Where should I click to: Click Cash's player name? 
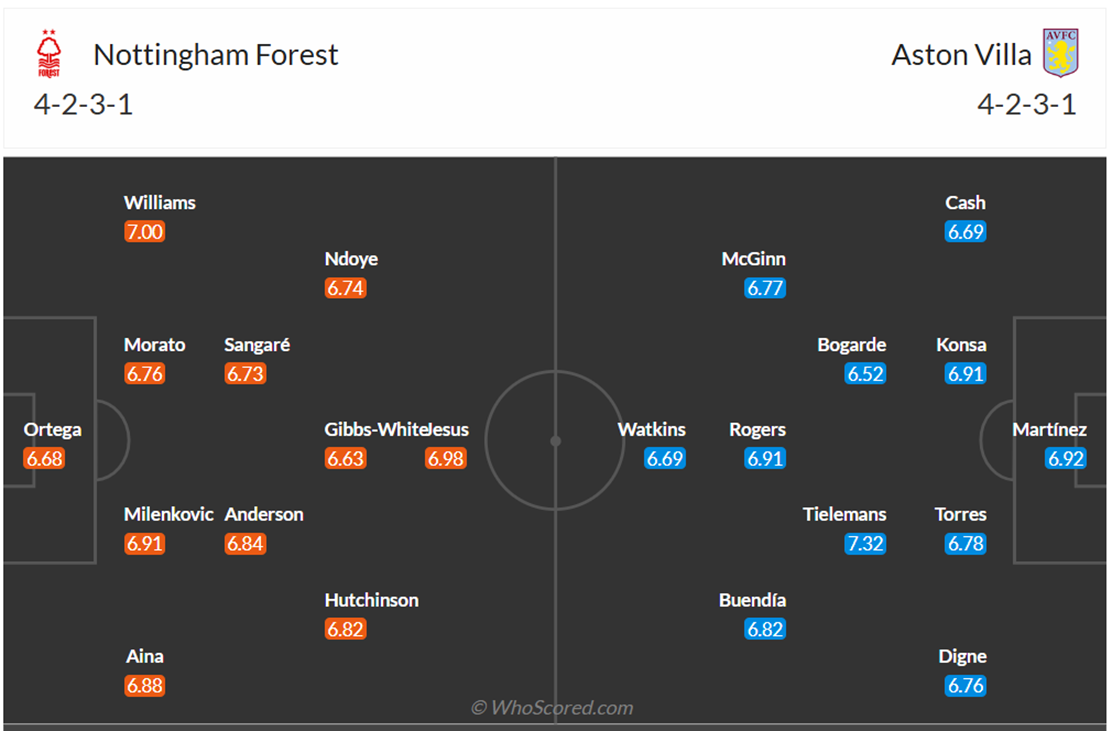pos(965,202)
